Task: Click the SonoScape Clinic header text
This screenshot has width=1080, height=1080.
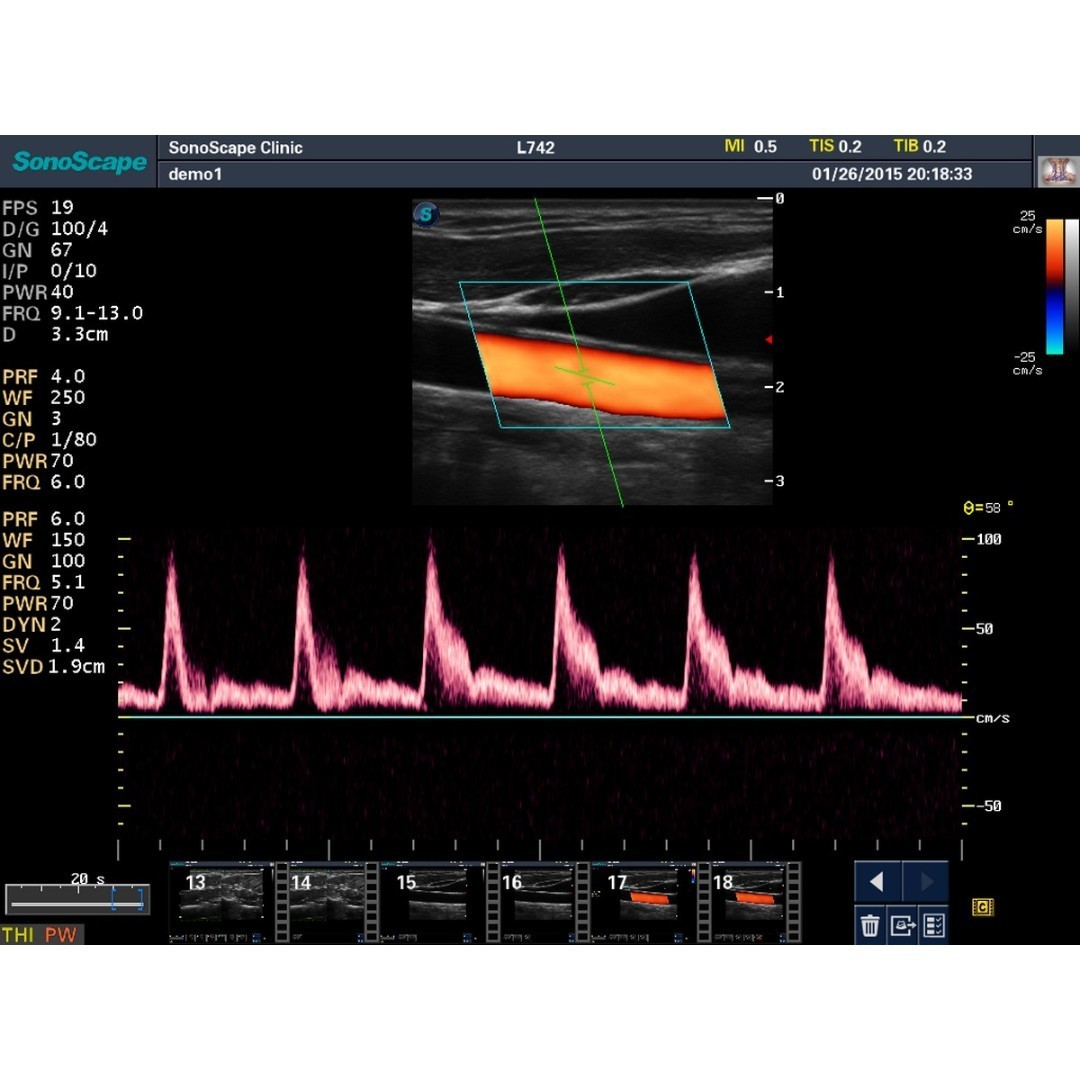Action: (236, 147)
